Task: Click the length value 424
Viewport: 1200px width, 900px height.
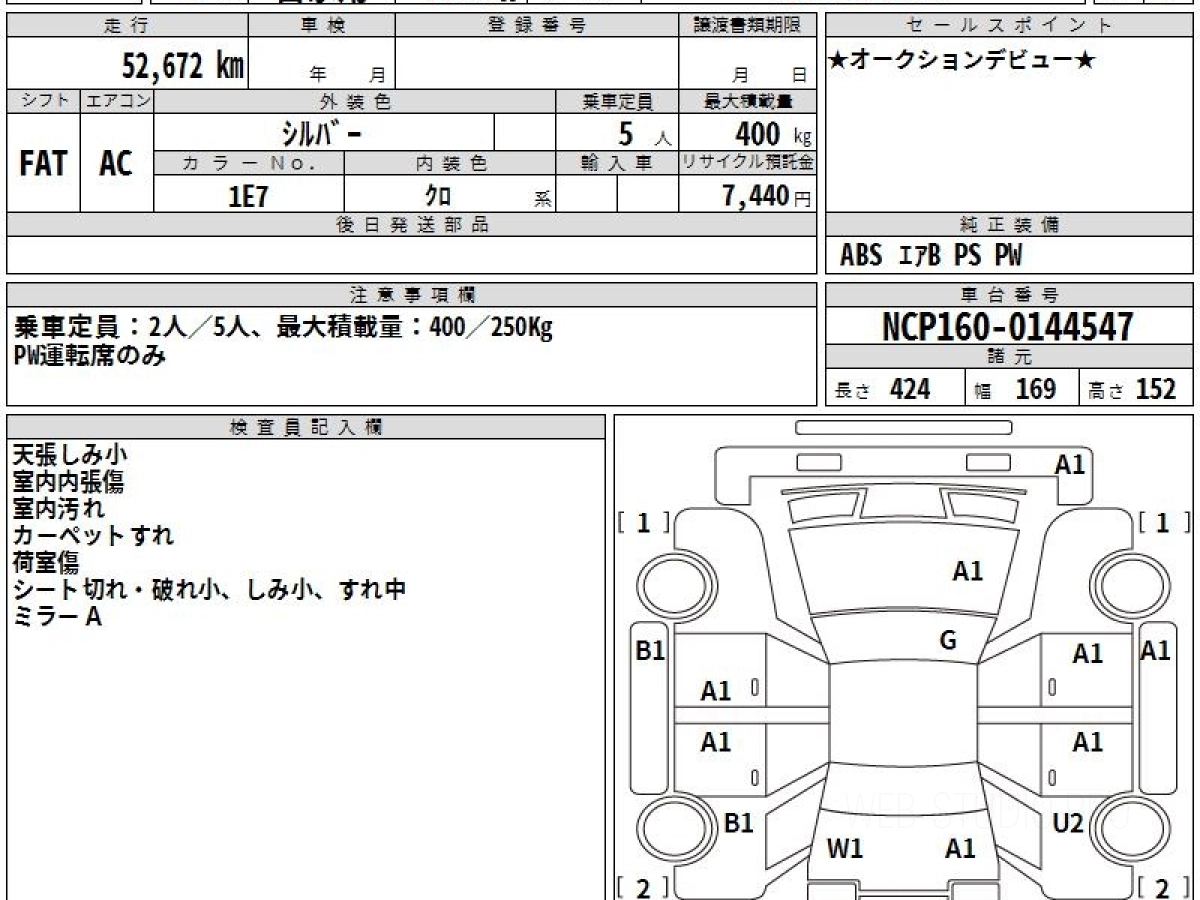Action: (909, 389)
